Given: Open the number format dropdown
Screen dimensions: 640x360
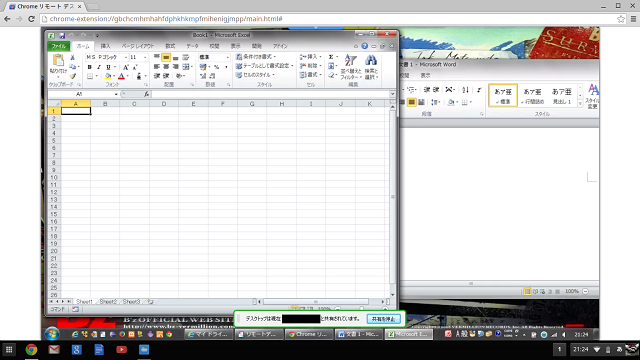Looking at the screenshot, I should (x=227, y=57).
